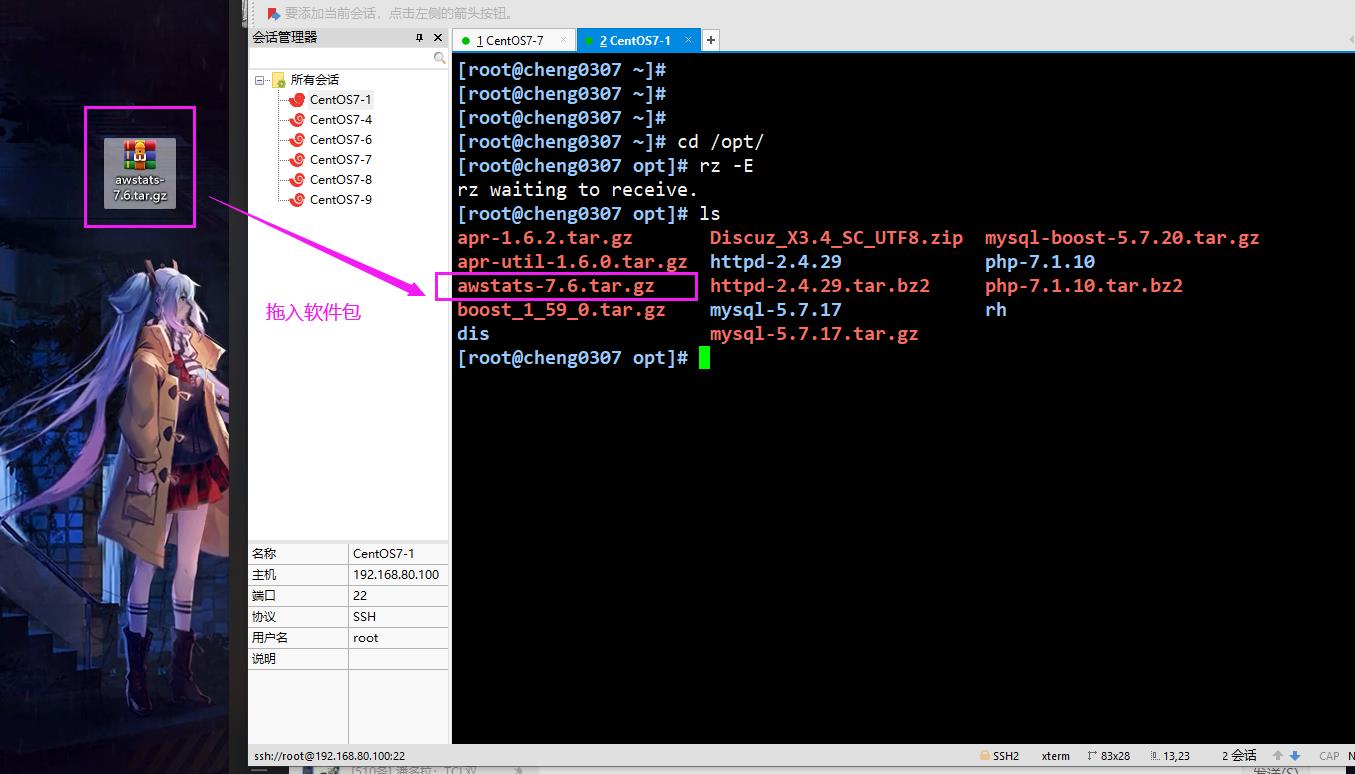Viewport: 1355px width, 774px height.
Task: Select CentOS7-6 in the session tree
Action: 340,139
